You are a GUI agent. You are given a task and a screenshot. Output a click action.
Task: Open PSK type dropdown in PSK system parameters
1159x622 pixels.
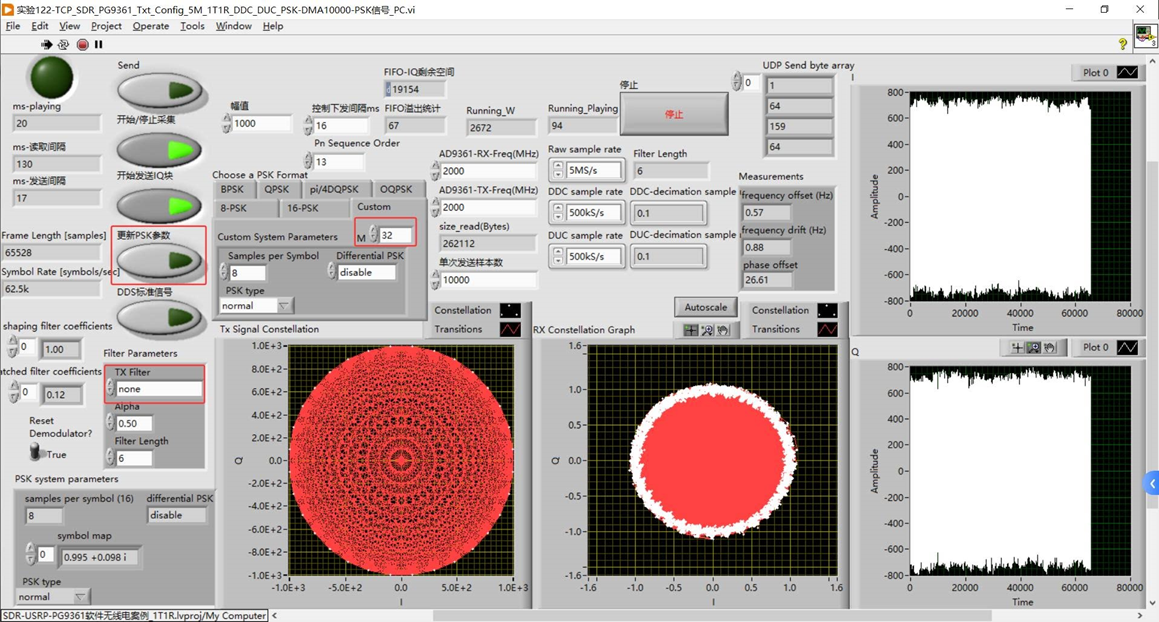(x=81, y=597)
